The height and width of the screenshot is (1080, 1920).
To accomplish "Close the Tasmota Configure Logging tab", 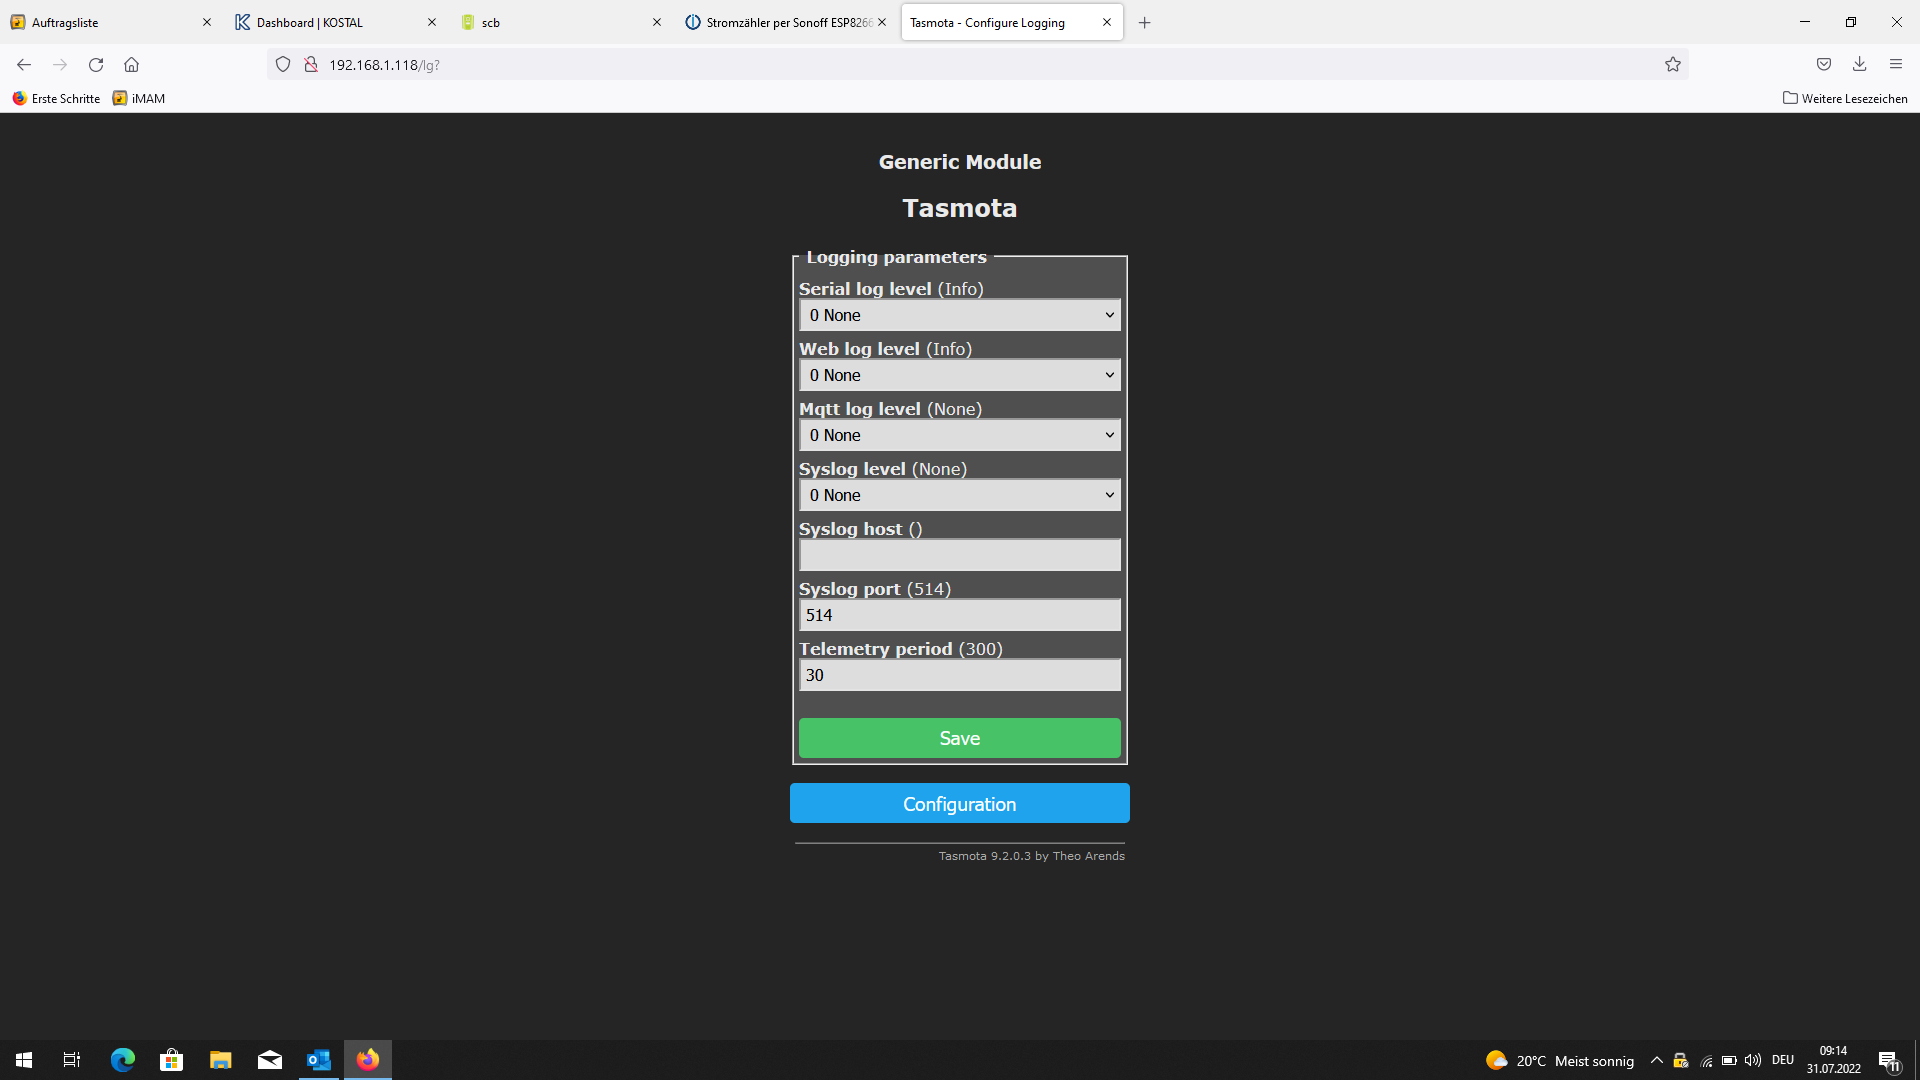I will tap(1107, 22).
